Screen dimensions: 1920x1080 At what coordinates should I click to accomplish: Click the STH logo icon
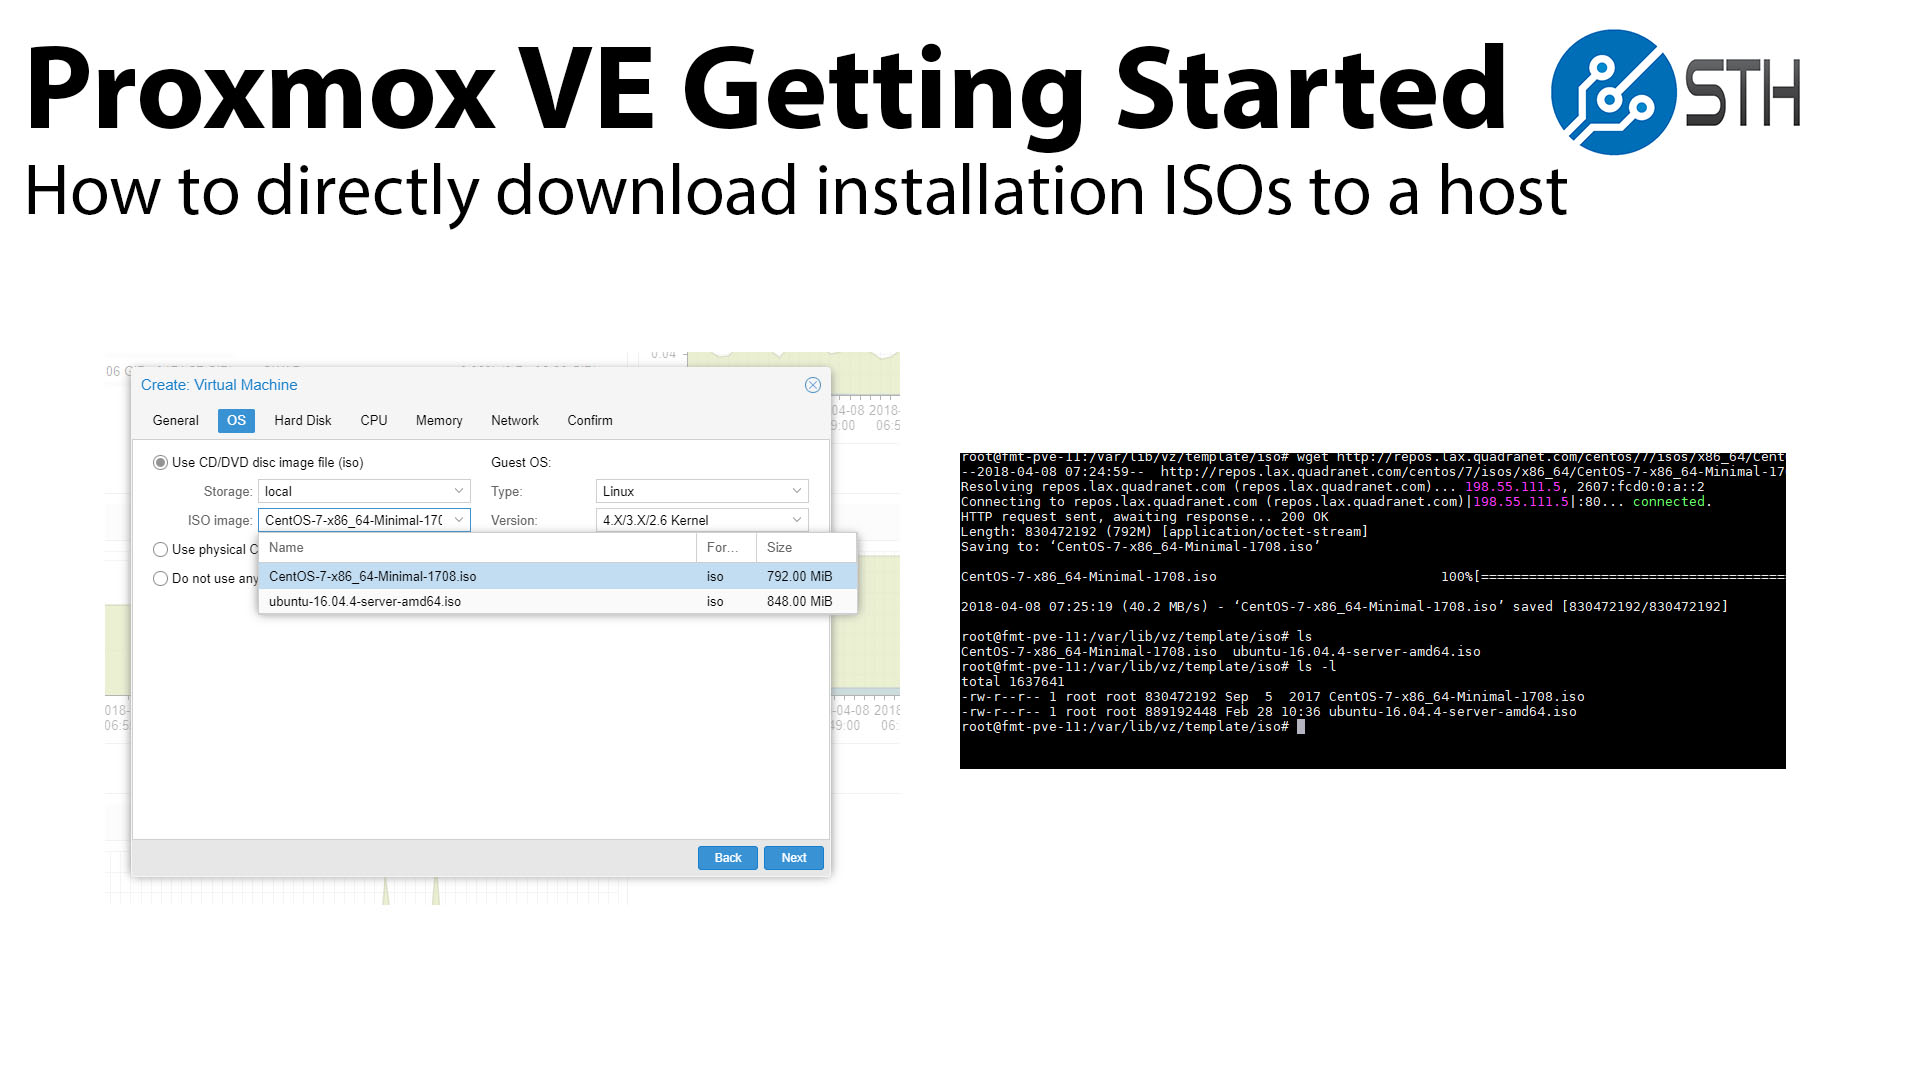click(1612, 92)
